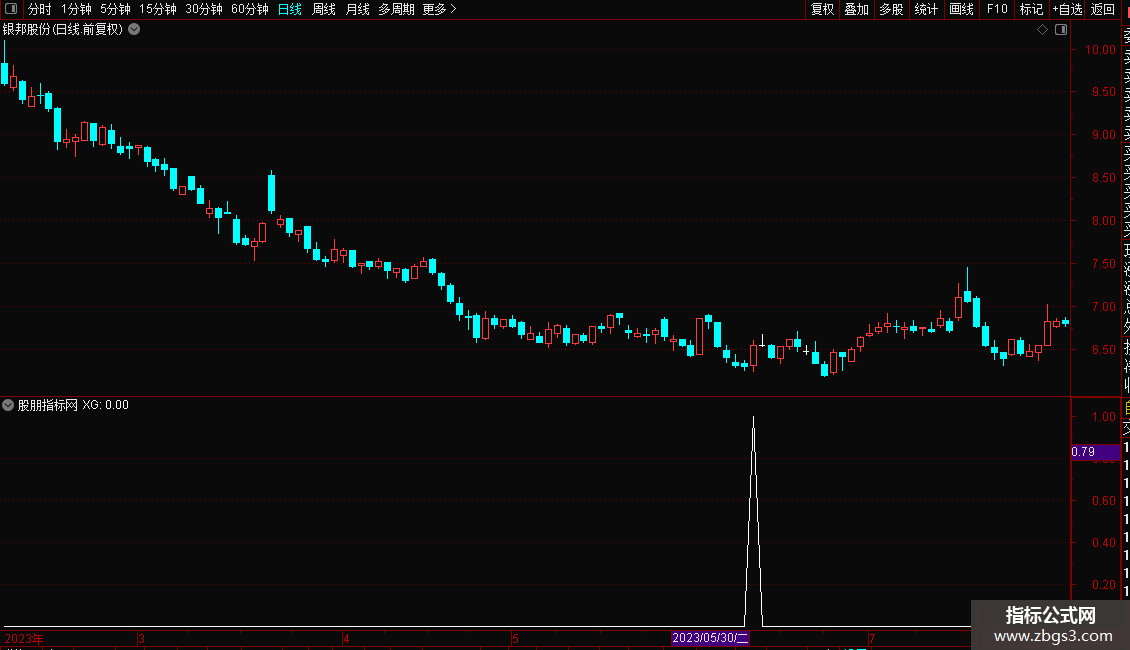Toggle side panel icon in chart corner

tap(1061, 30)
